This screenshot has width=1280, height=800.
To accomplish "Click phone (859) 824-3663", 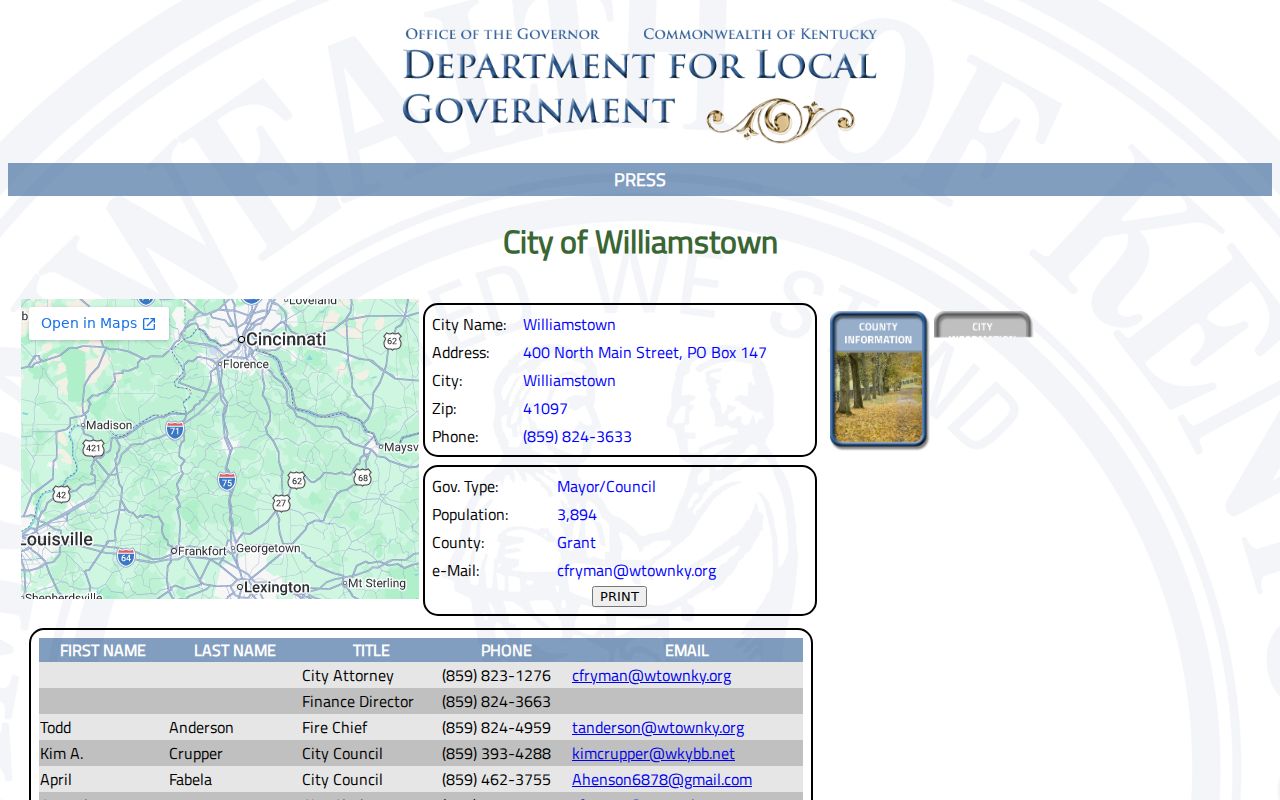I will click(496, 702).
